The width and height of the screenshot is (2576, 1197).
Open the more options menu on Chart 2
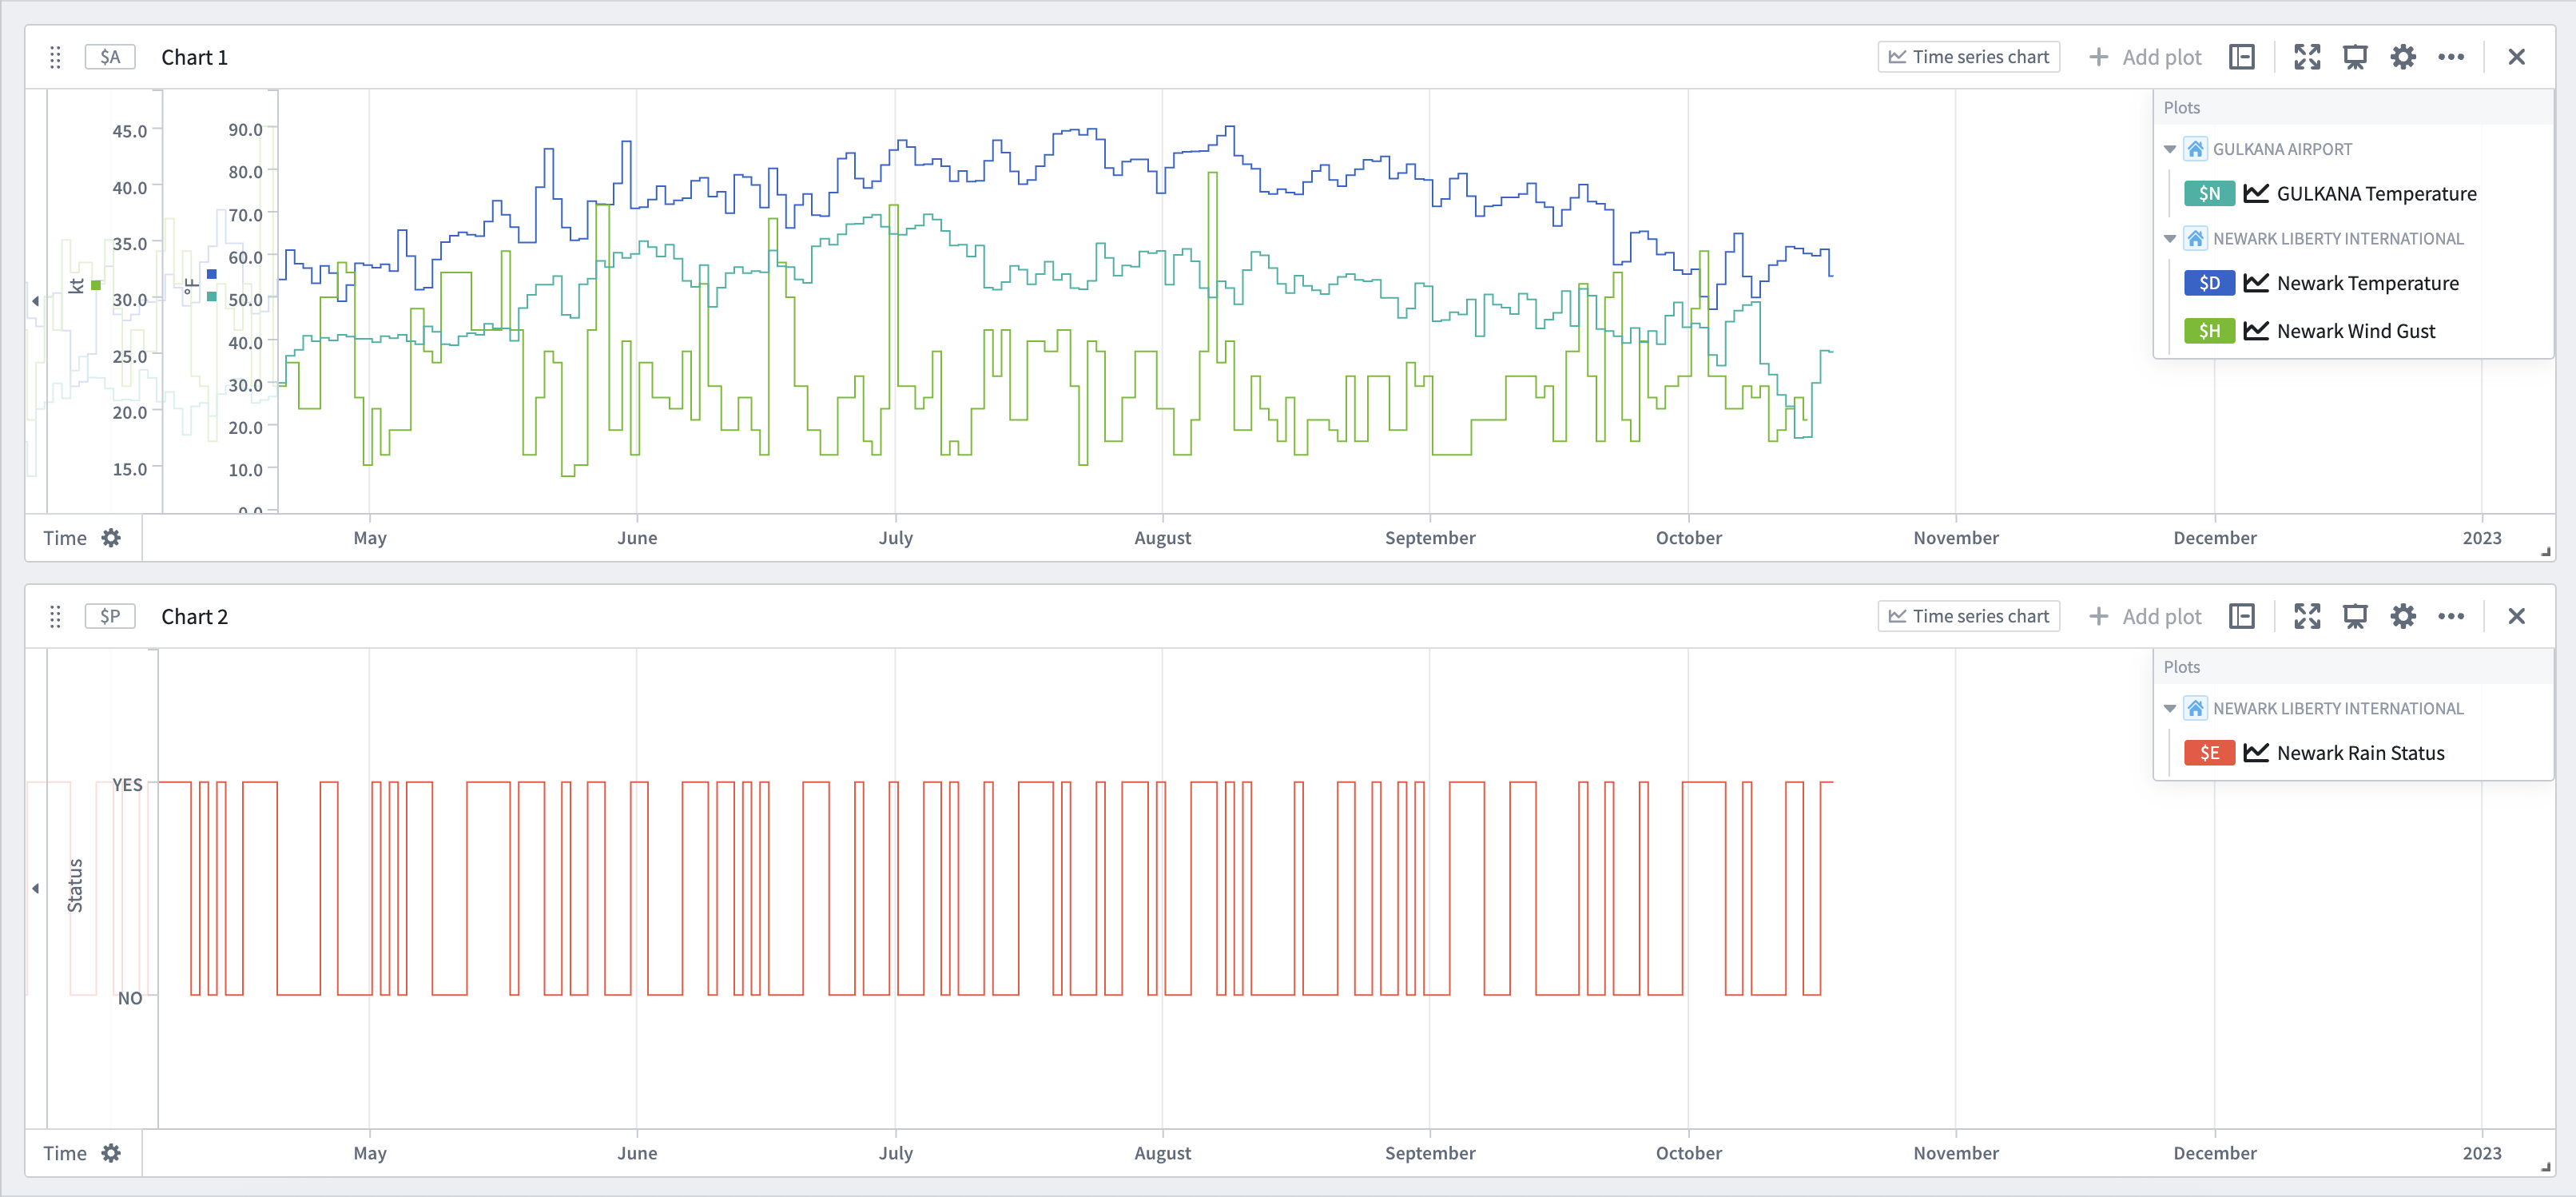(x=2452, y=616)
